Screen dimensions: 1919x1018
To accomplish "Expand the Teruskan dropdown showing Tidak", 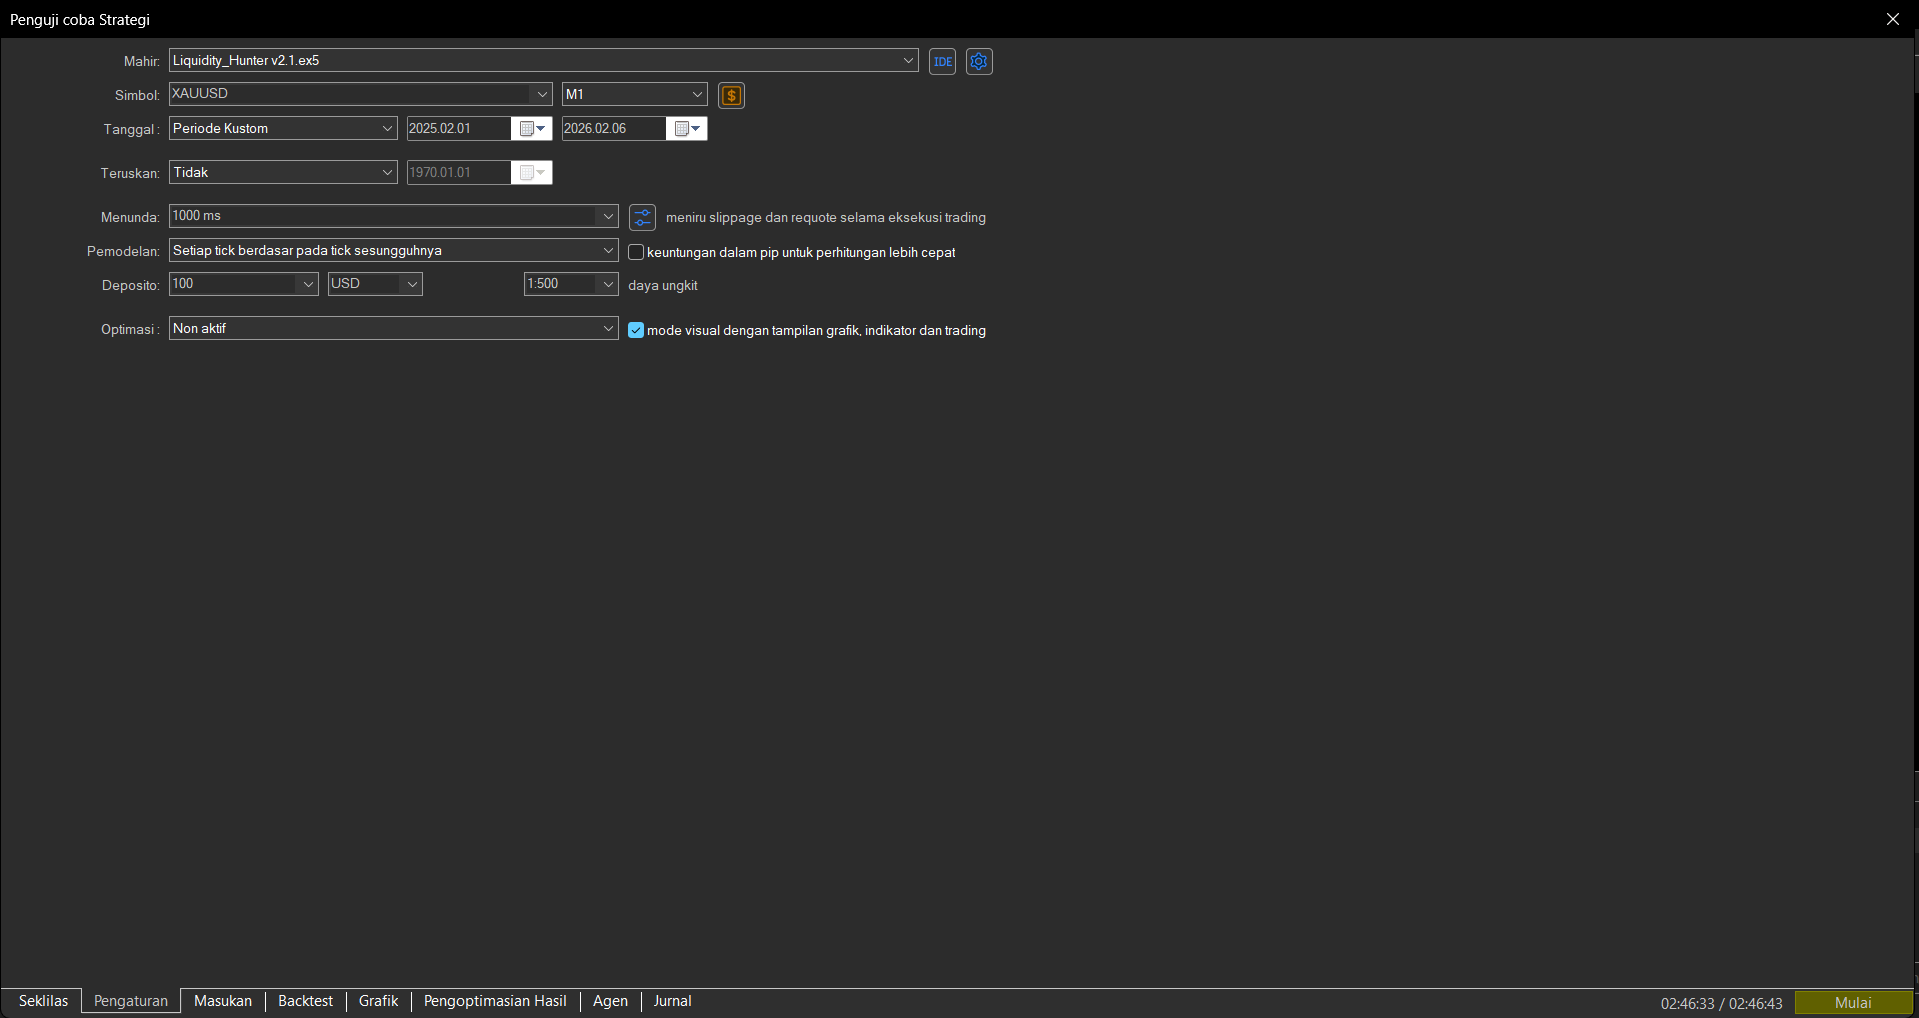I will click(x=386, y=172).
